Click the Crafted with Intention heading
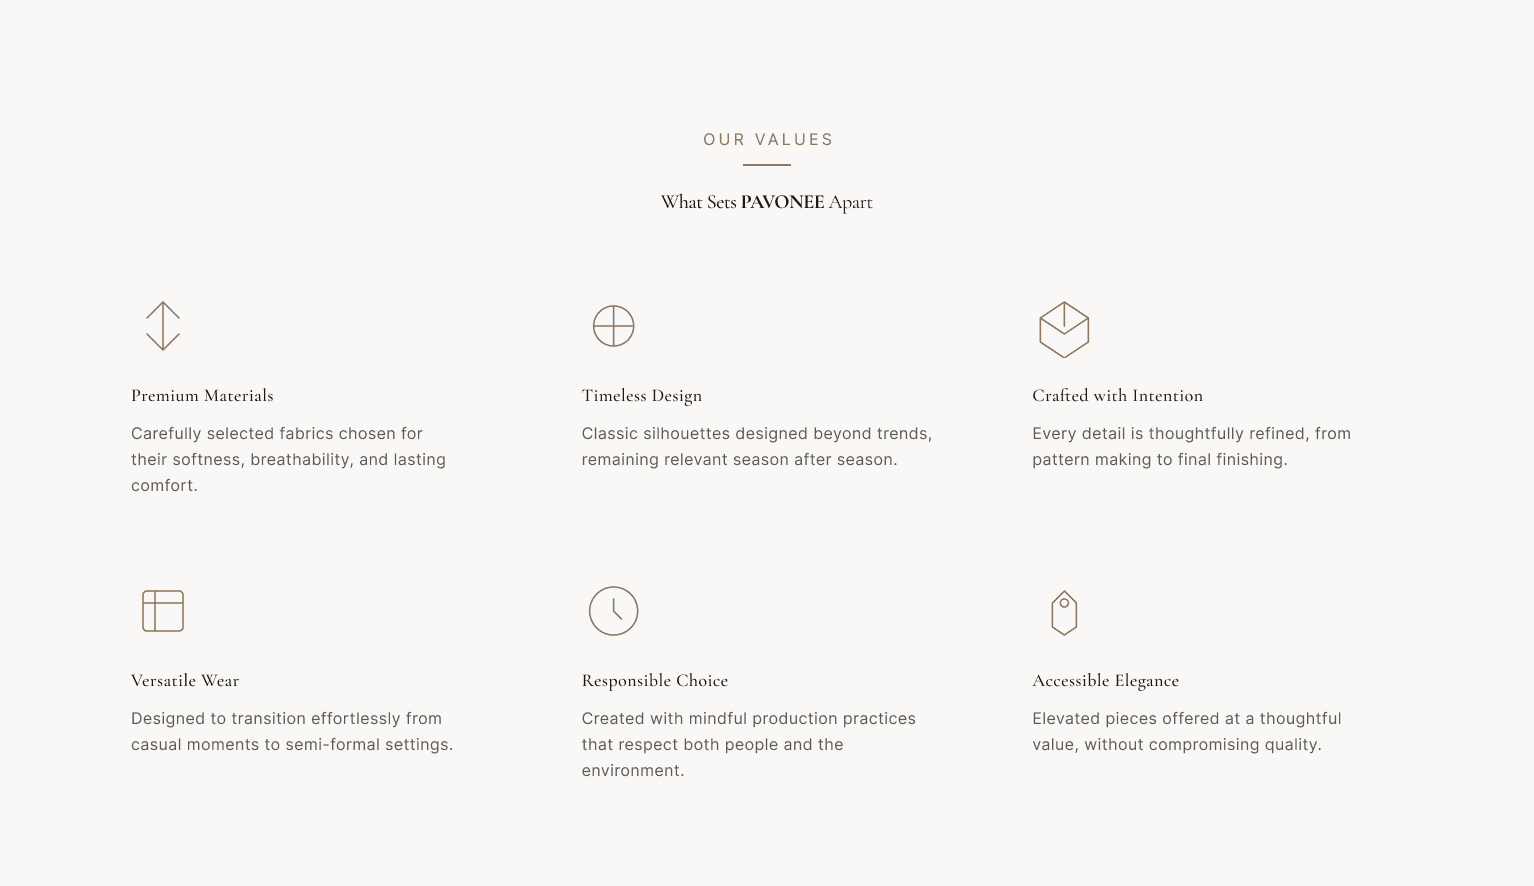 click(1117, 396)
